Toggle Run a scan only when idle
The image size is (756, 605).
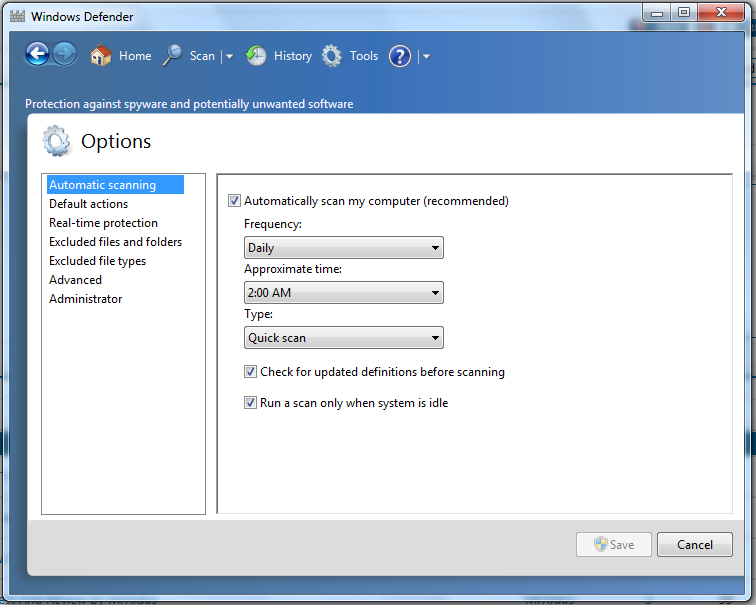point(250,403)
